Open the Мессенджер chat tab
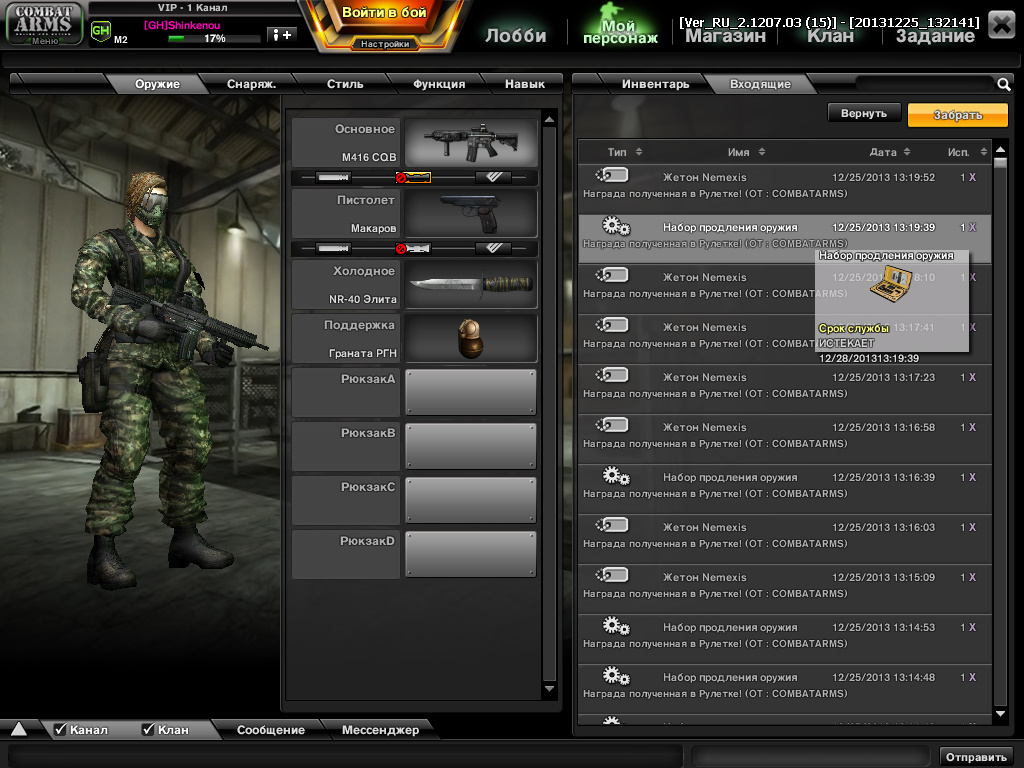The width and height of the screenshot is (1024, 768). (x=380, y=729)
